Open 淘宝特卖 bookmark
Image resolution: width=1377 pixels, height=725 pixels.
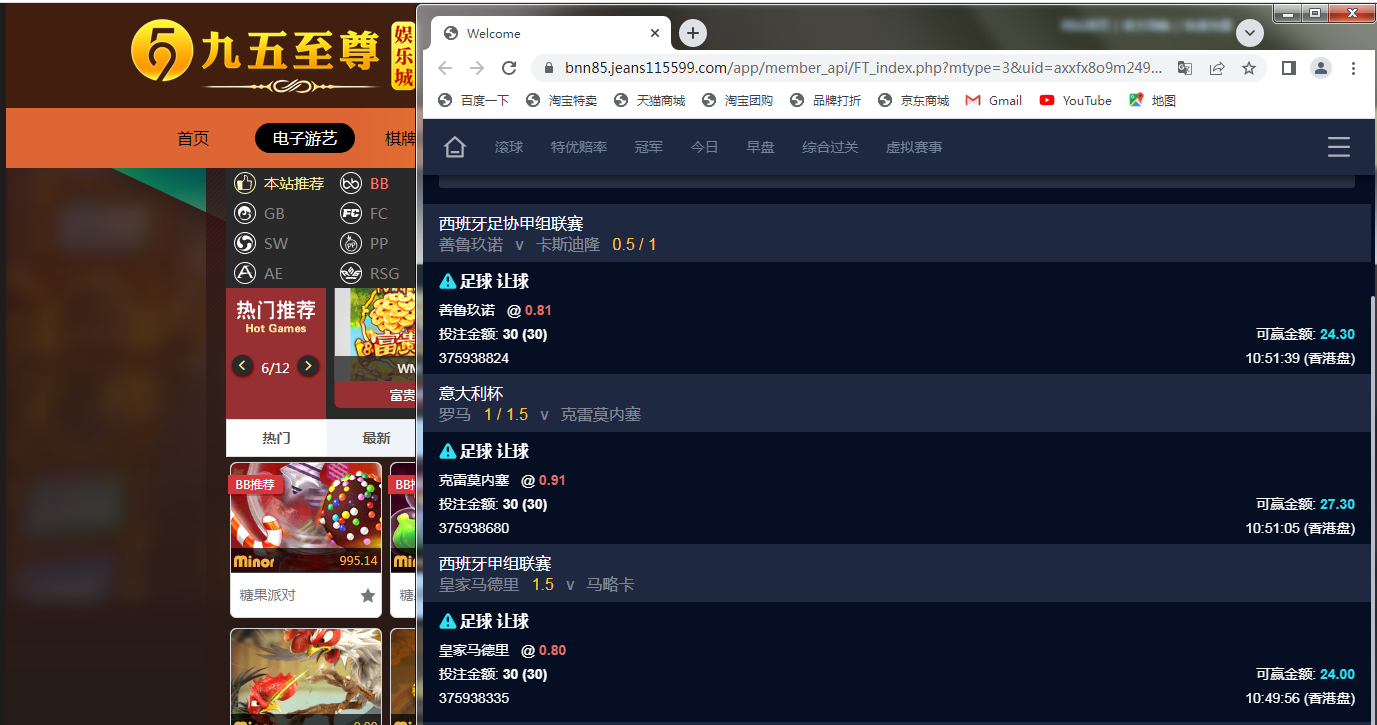click(x=562, y=100)
